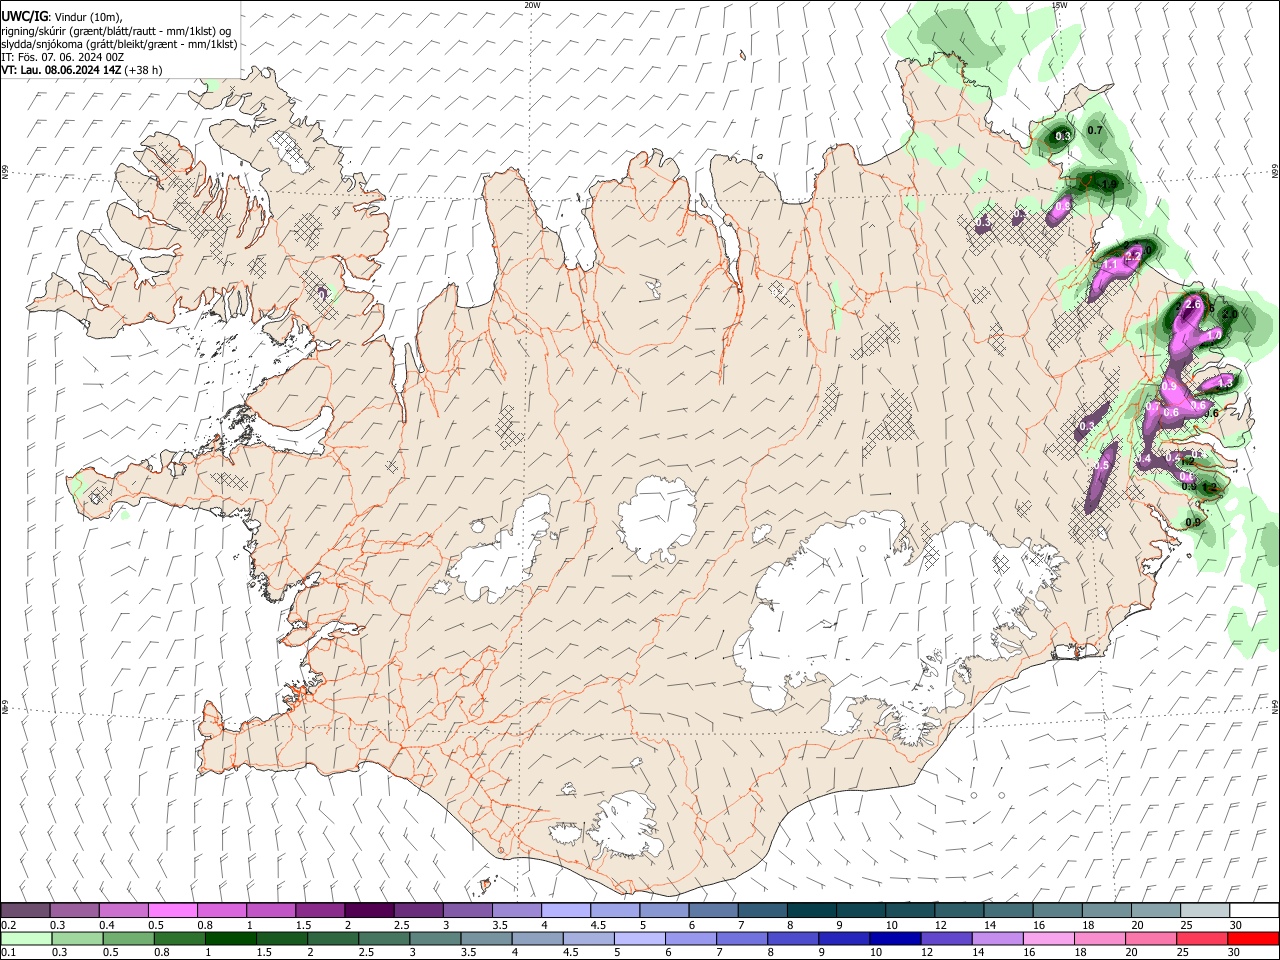
Task: Click the '0.7' precipitation value off the northeast coast
Action: 1095,131
